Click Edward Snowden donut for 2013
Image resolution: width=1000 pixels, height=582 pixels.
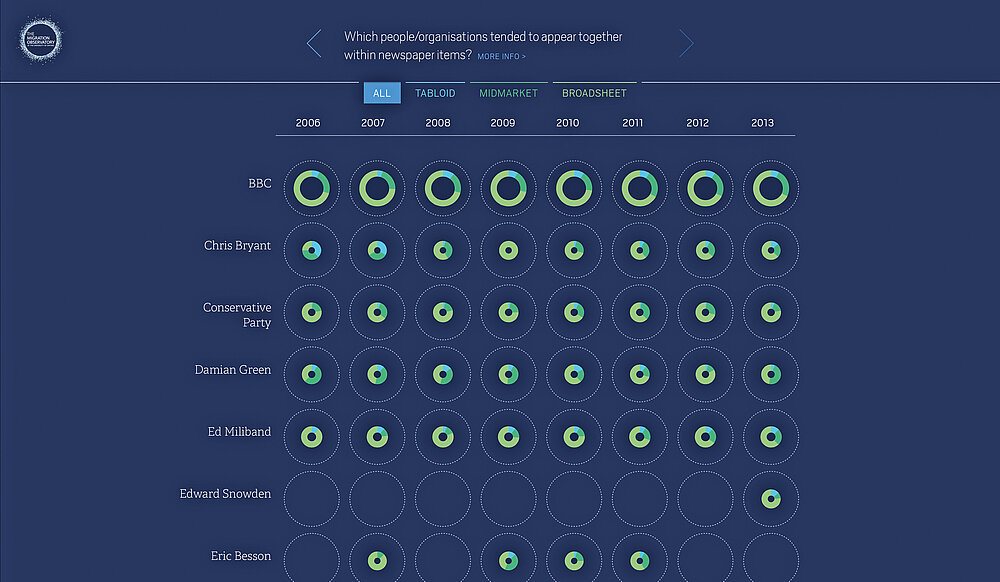771,498
